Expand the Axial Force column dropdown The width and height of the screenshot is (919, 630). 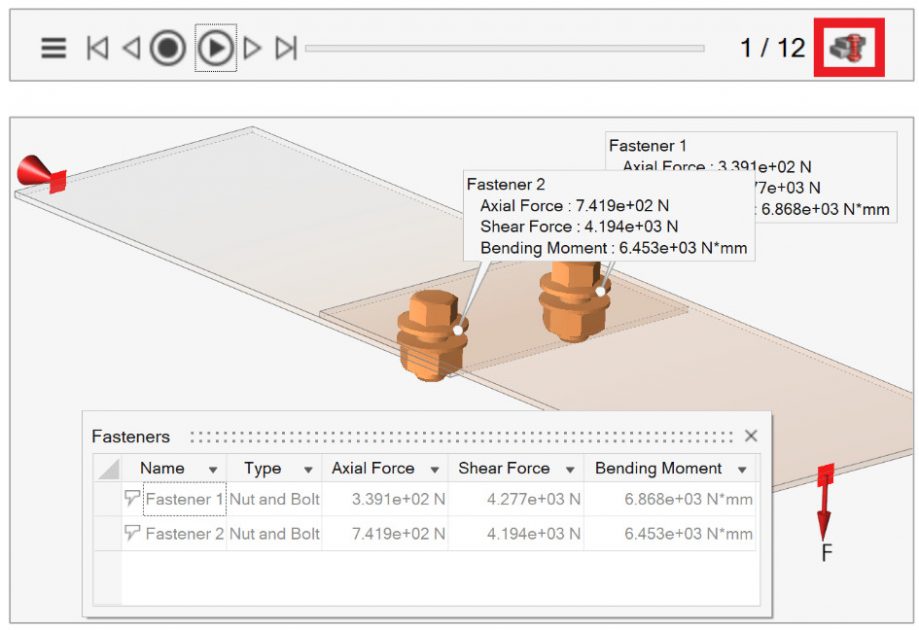pos(435,469)
